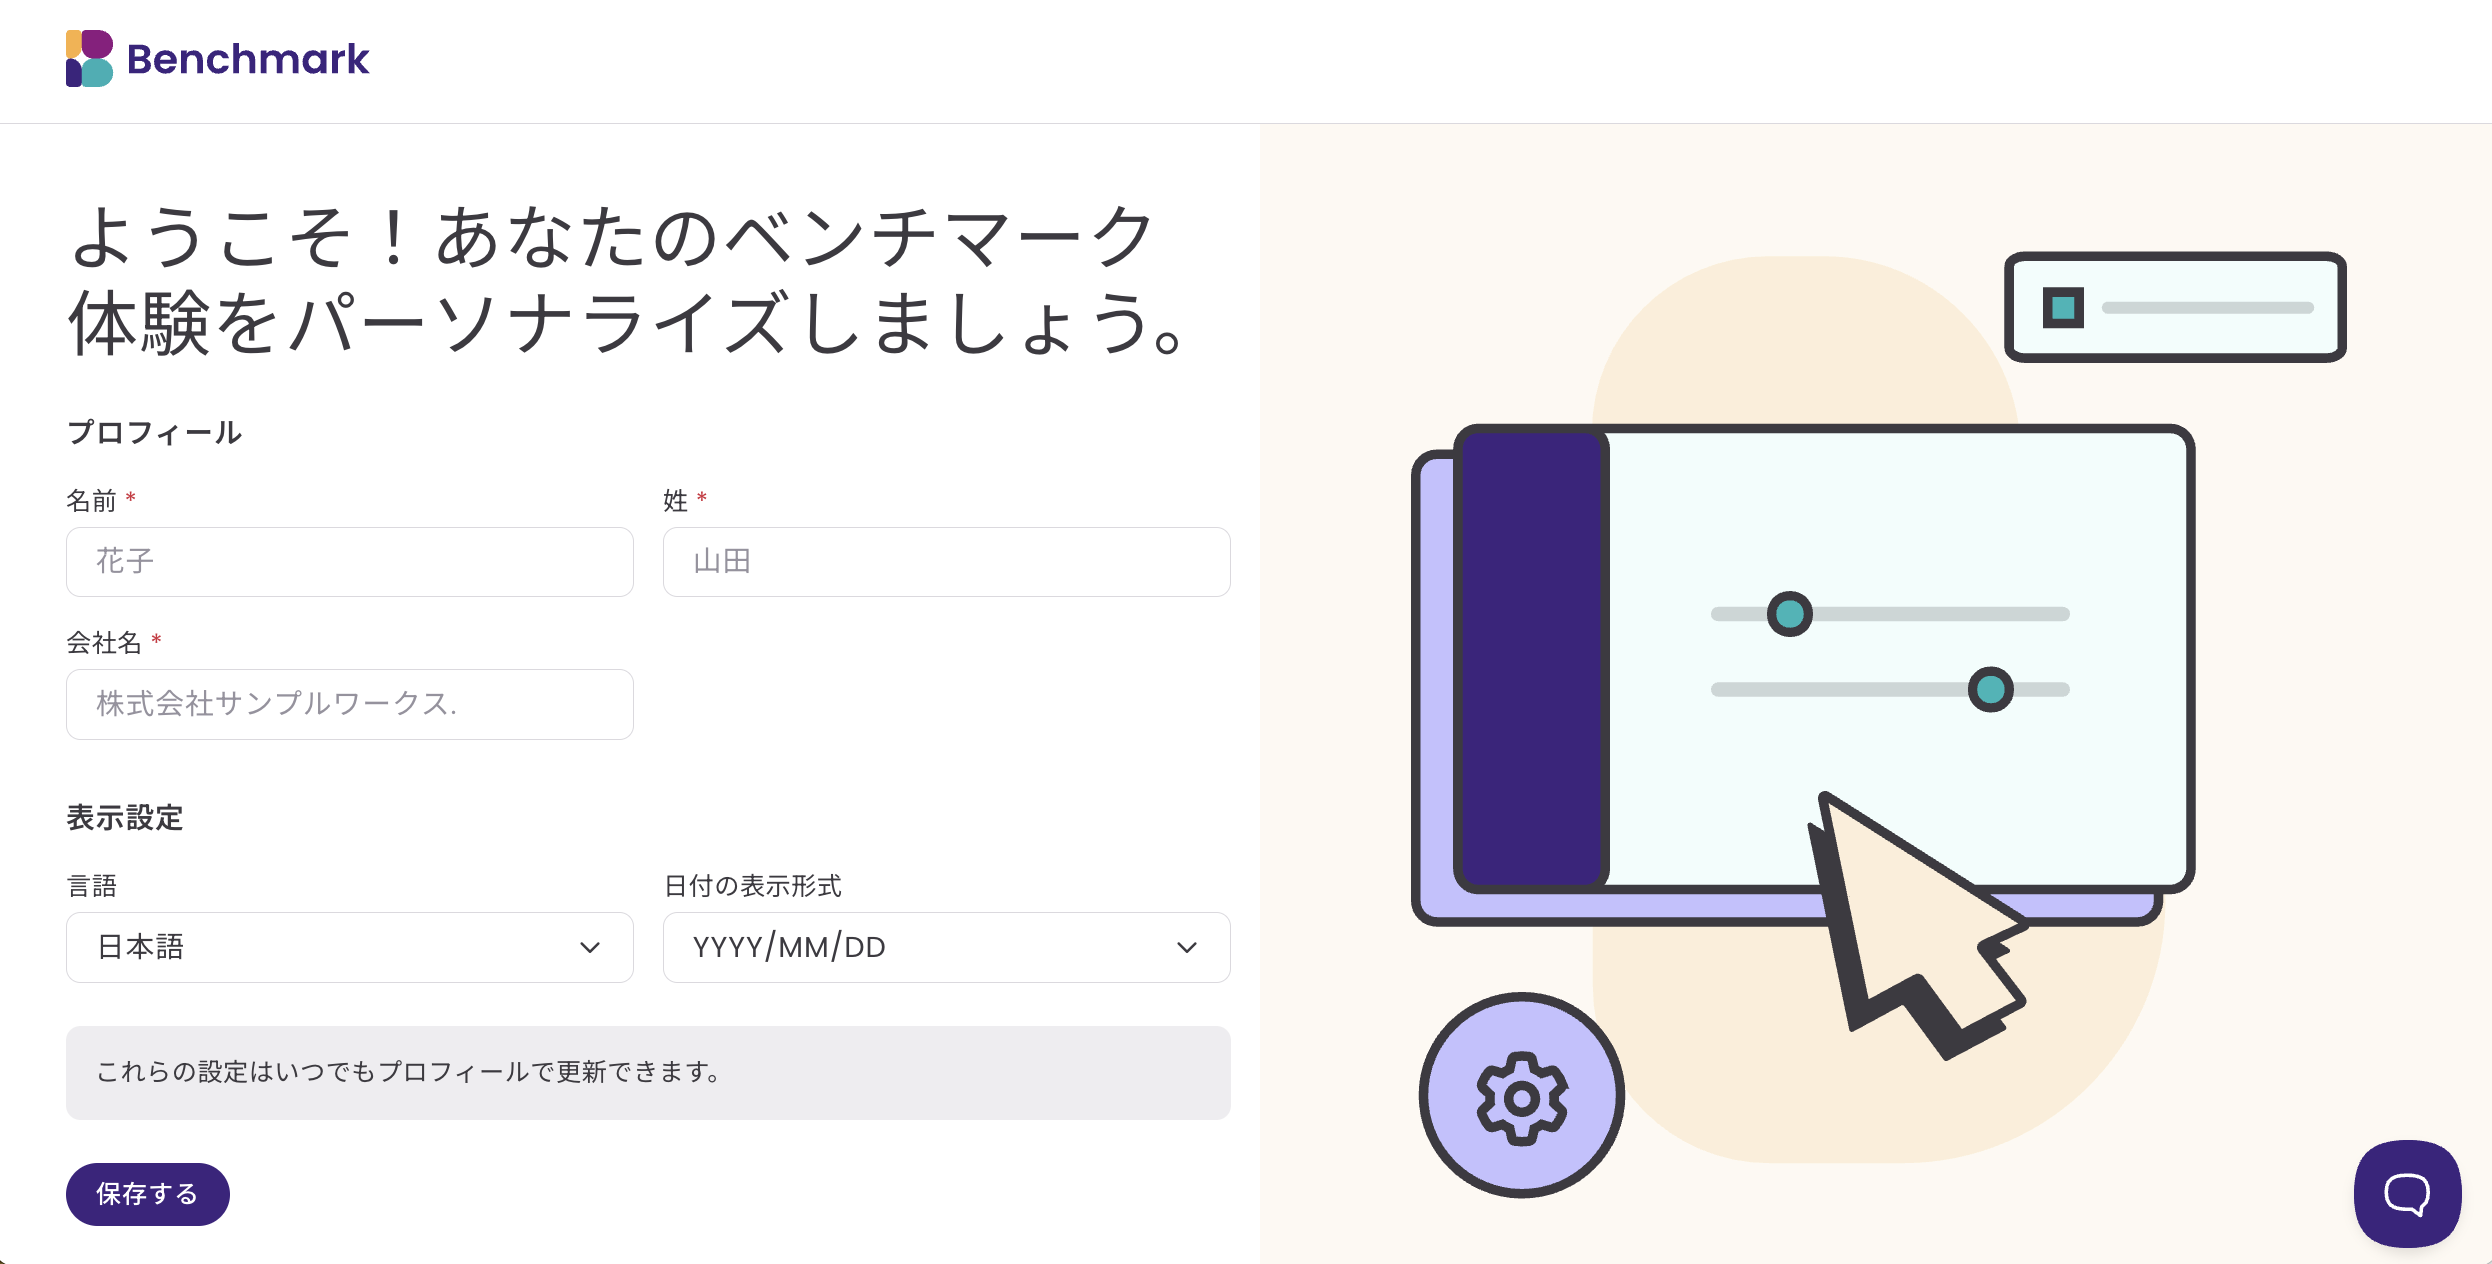Focus the 名前 first name field
Viewport: 2492px width, 1264px height.
[x=350, y=562]
